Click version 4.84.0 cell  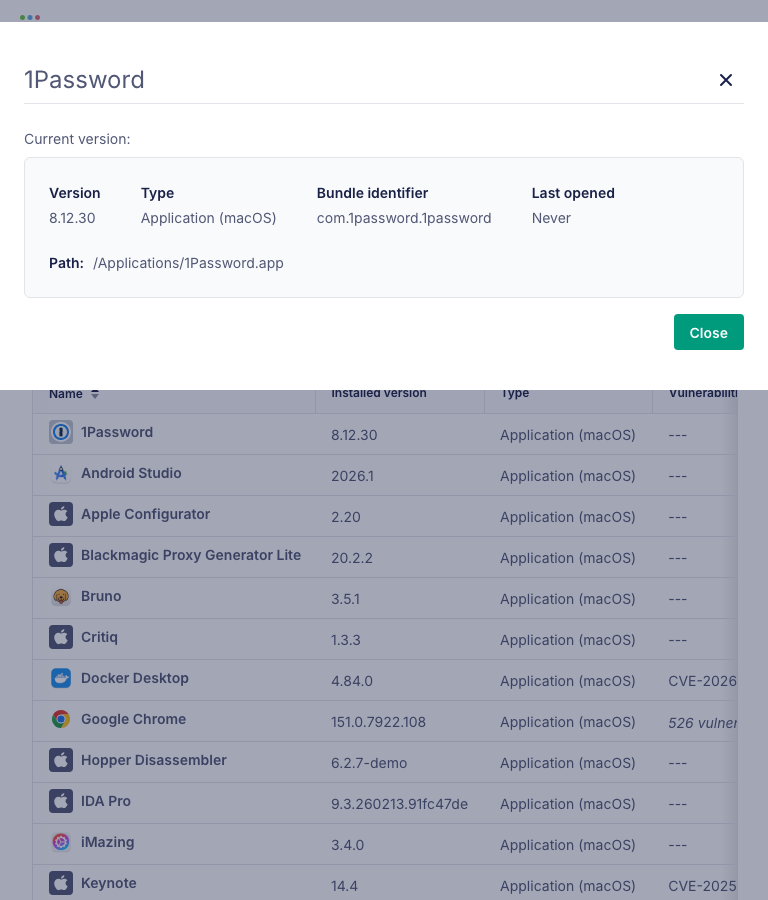click(x=352, y=681)
